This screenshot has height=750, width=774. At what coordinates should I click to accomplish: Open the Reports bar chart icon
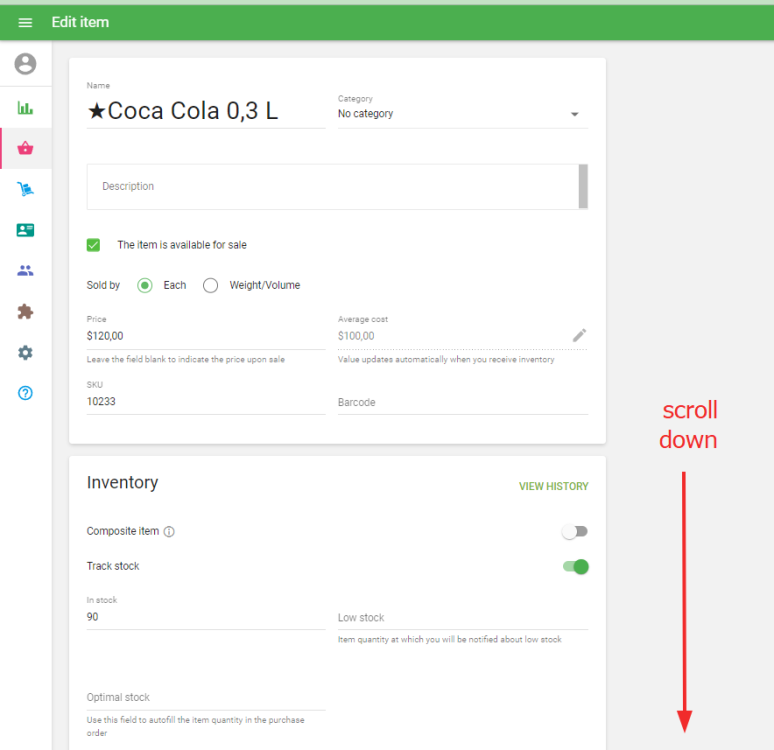tap(25, 108)
